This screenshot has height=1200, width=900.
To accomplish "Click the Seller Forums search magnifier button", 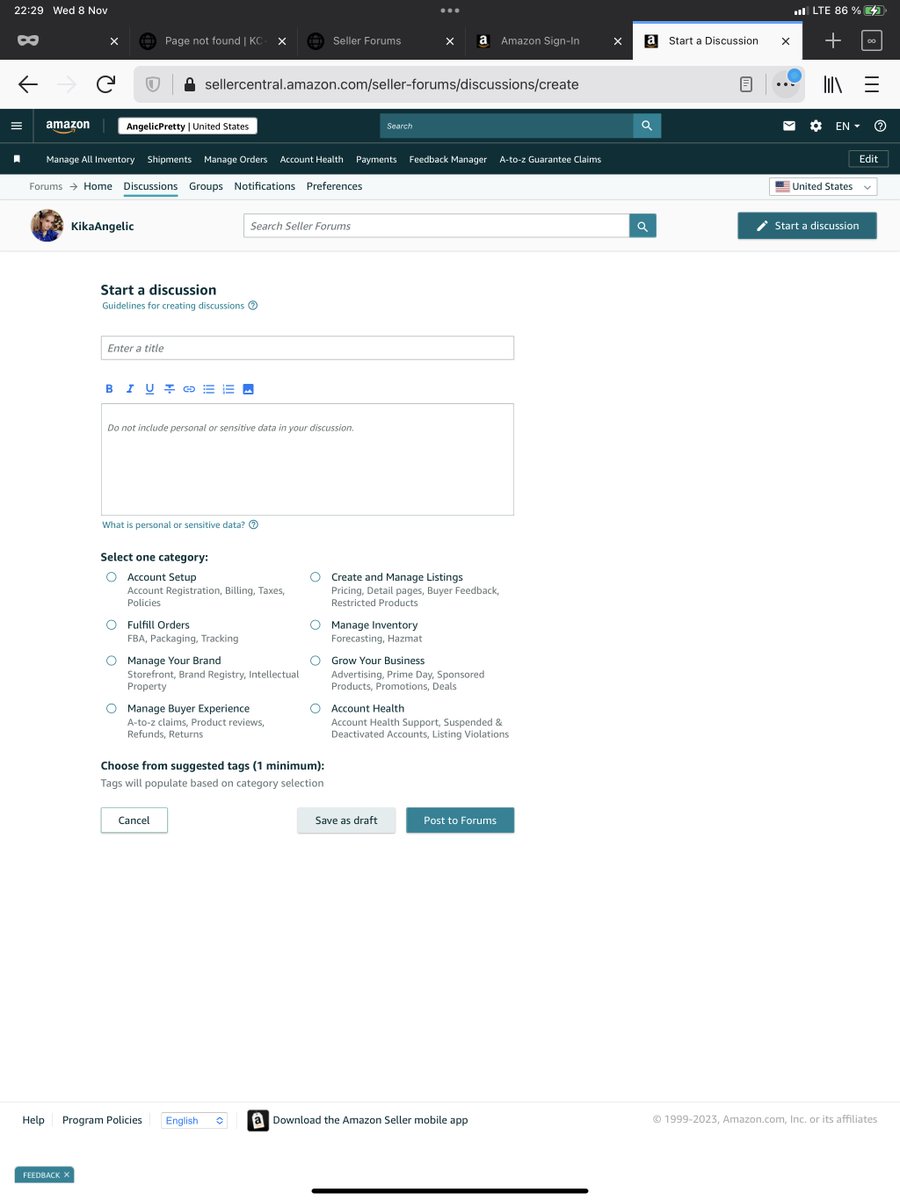I will [x=643, y=226].
